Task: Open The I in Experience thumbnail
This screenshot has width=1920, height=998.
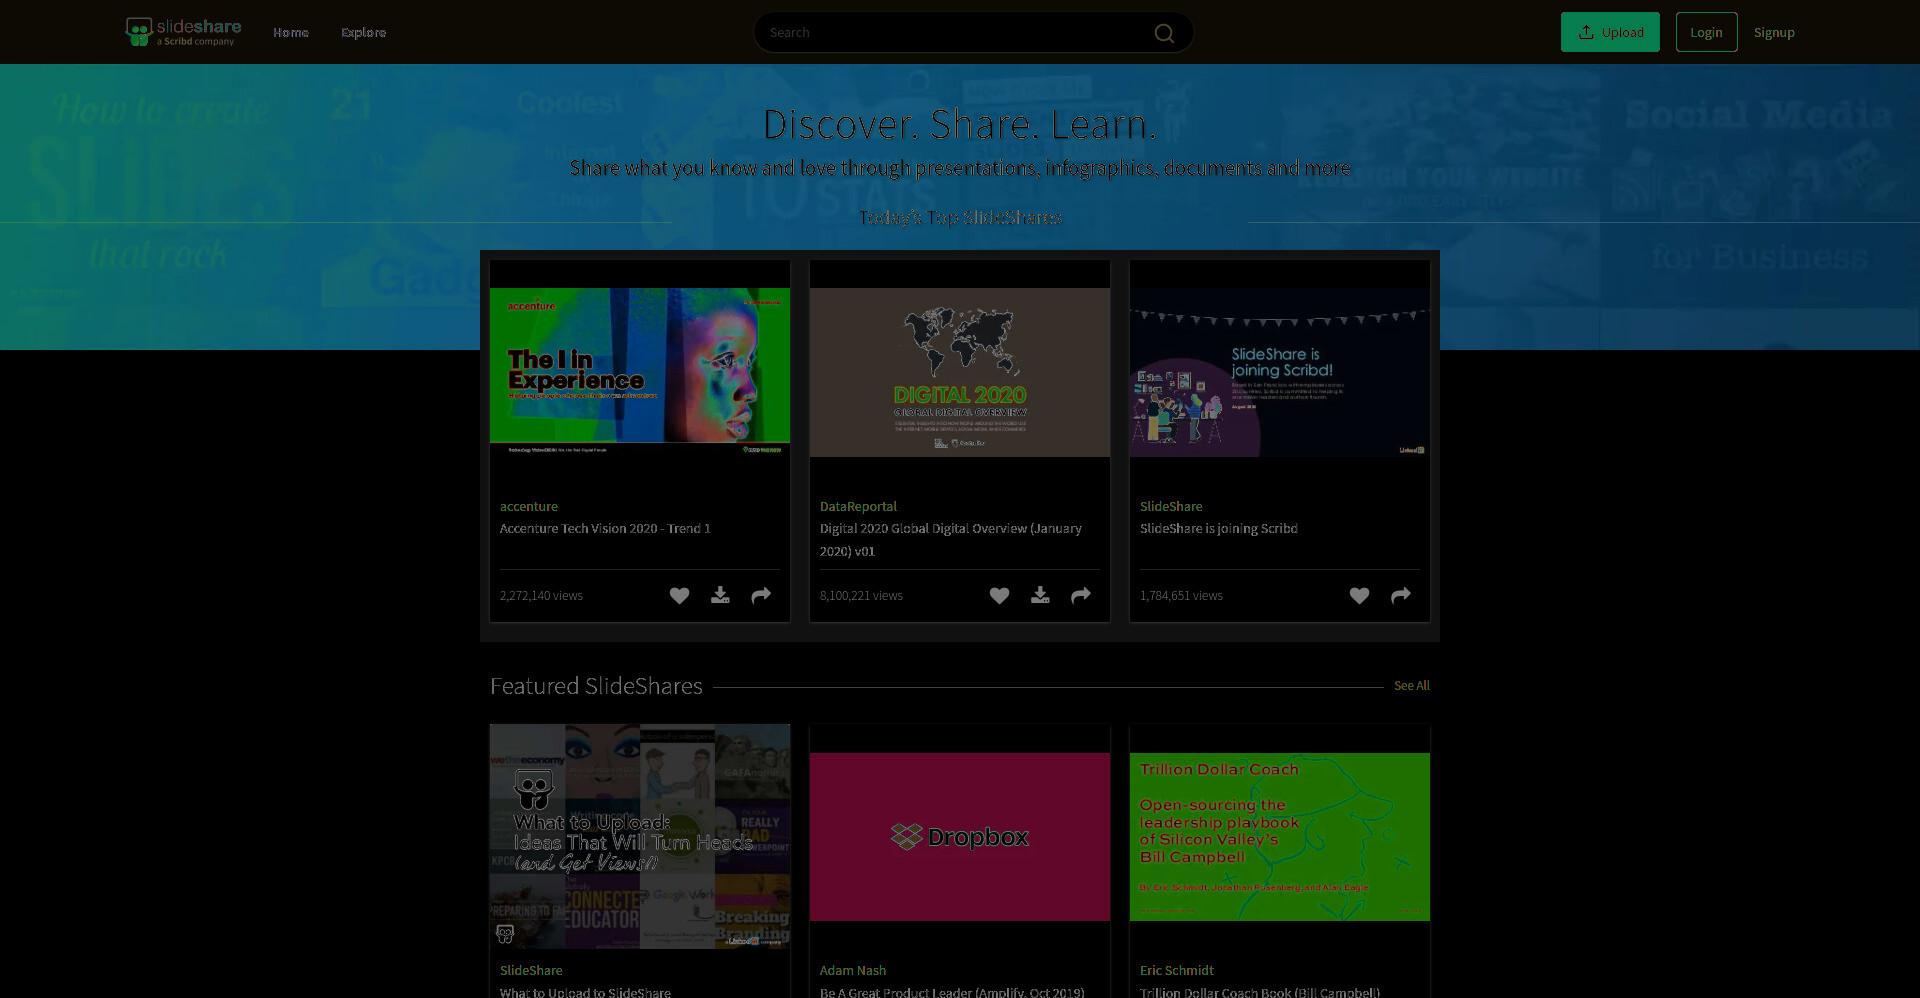Action: (x=640, y=373)
